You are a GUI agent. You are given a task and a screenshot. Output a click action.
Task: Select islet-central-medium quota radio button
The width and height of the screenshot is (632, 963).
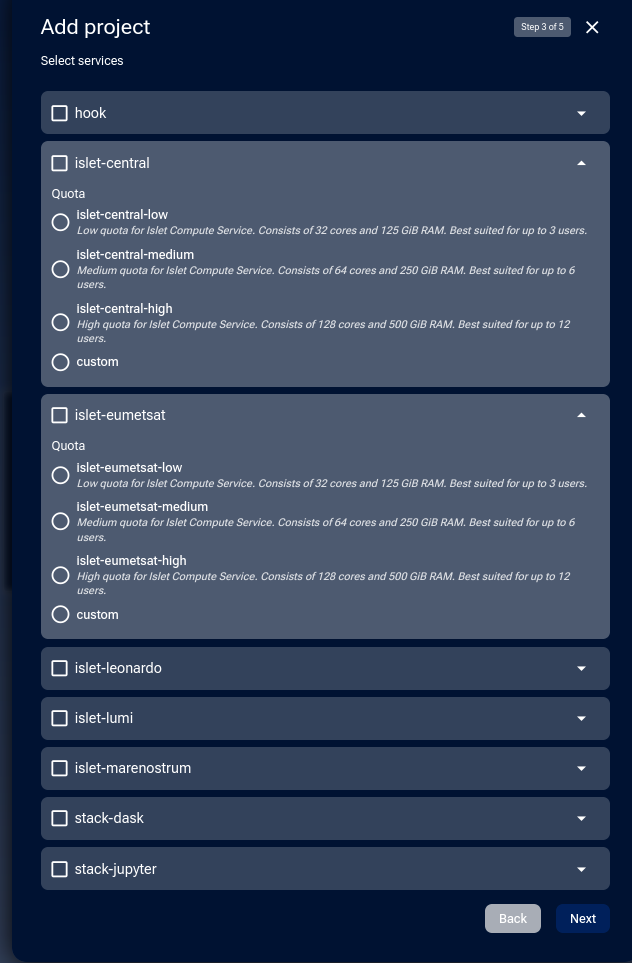(61, 269)
